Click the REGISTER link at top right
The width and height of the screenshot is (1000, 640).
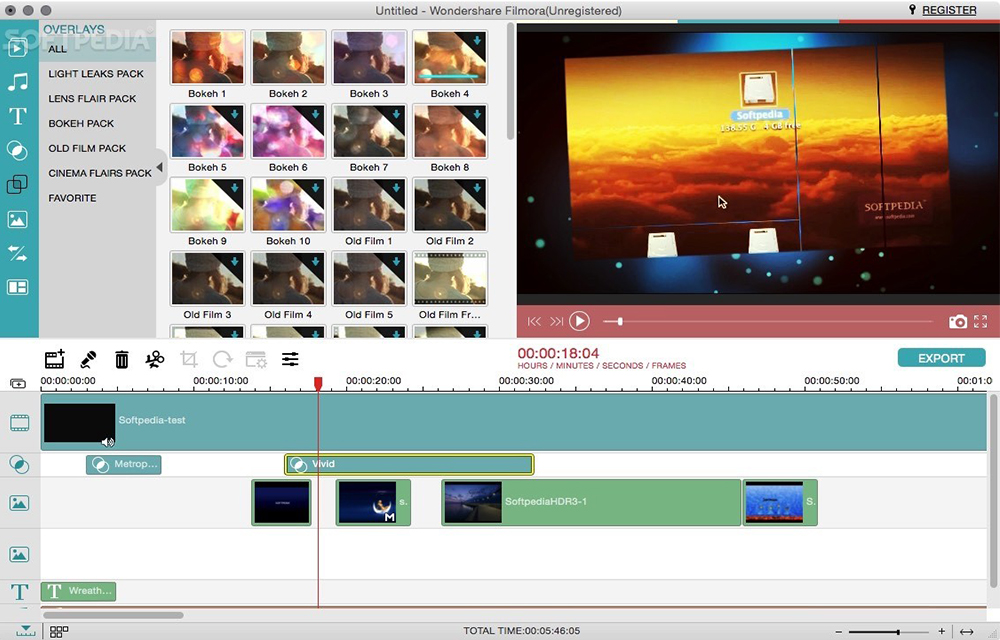[x=948, y=10]
